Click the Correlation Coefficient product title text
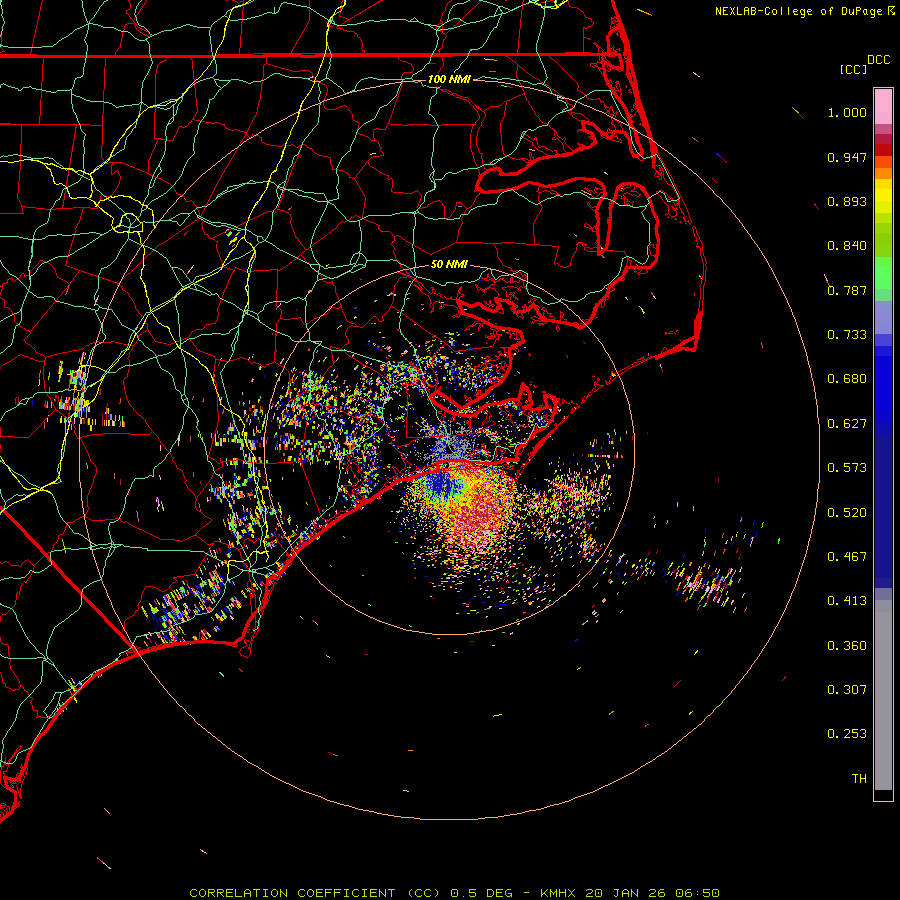 click(x=315, y=893)
